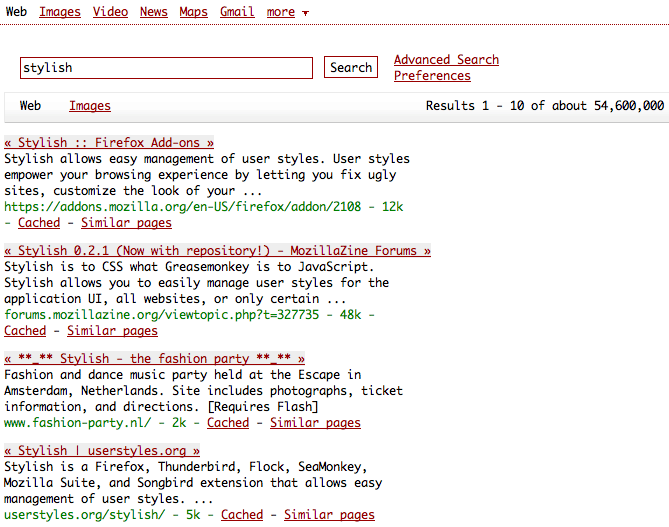Click snippet 'Stylish is to CSS what Greasemonkey'
This screenshot has height=527, width=669.
click(126, 267)
